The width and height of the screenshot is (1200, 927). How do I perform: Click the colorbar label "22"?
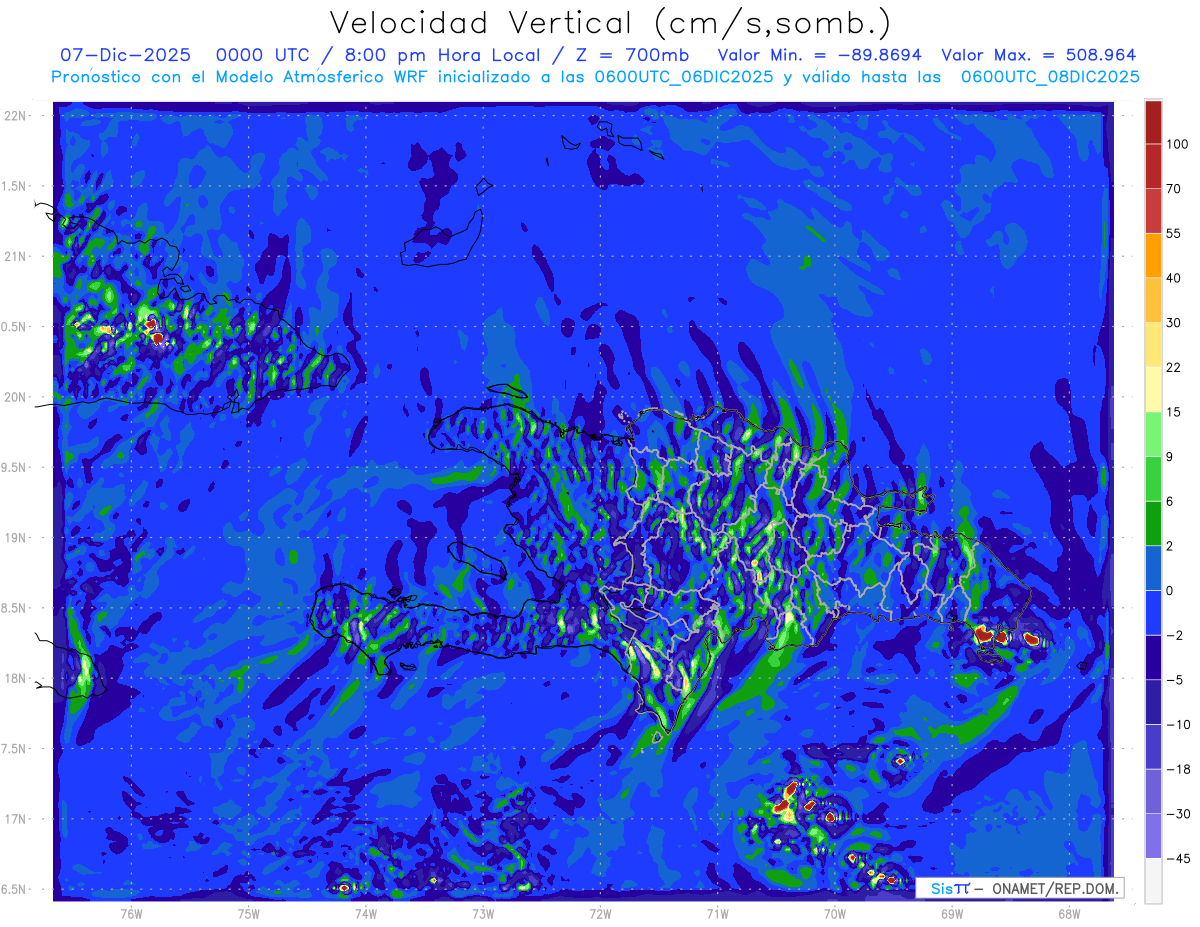1173,368
